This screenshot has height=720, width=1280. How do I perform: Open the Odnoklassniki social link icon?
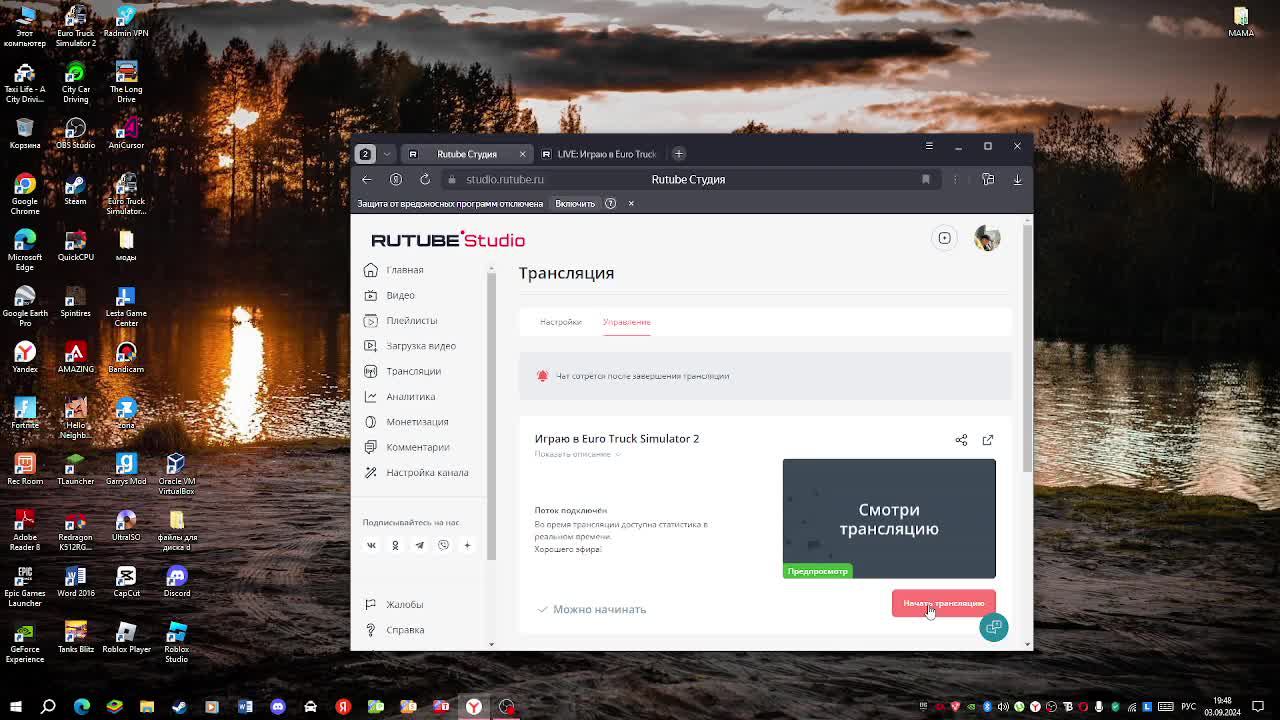pos(395,545)
